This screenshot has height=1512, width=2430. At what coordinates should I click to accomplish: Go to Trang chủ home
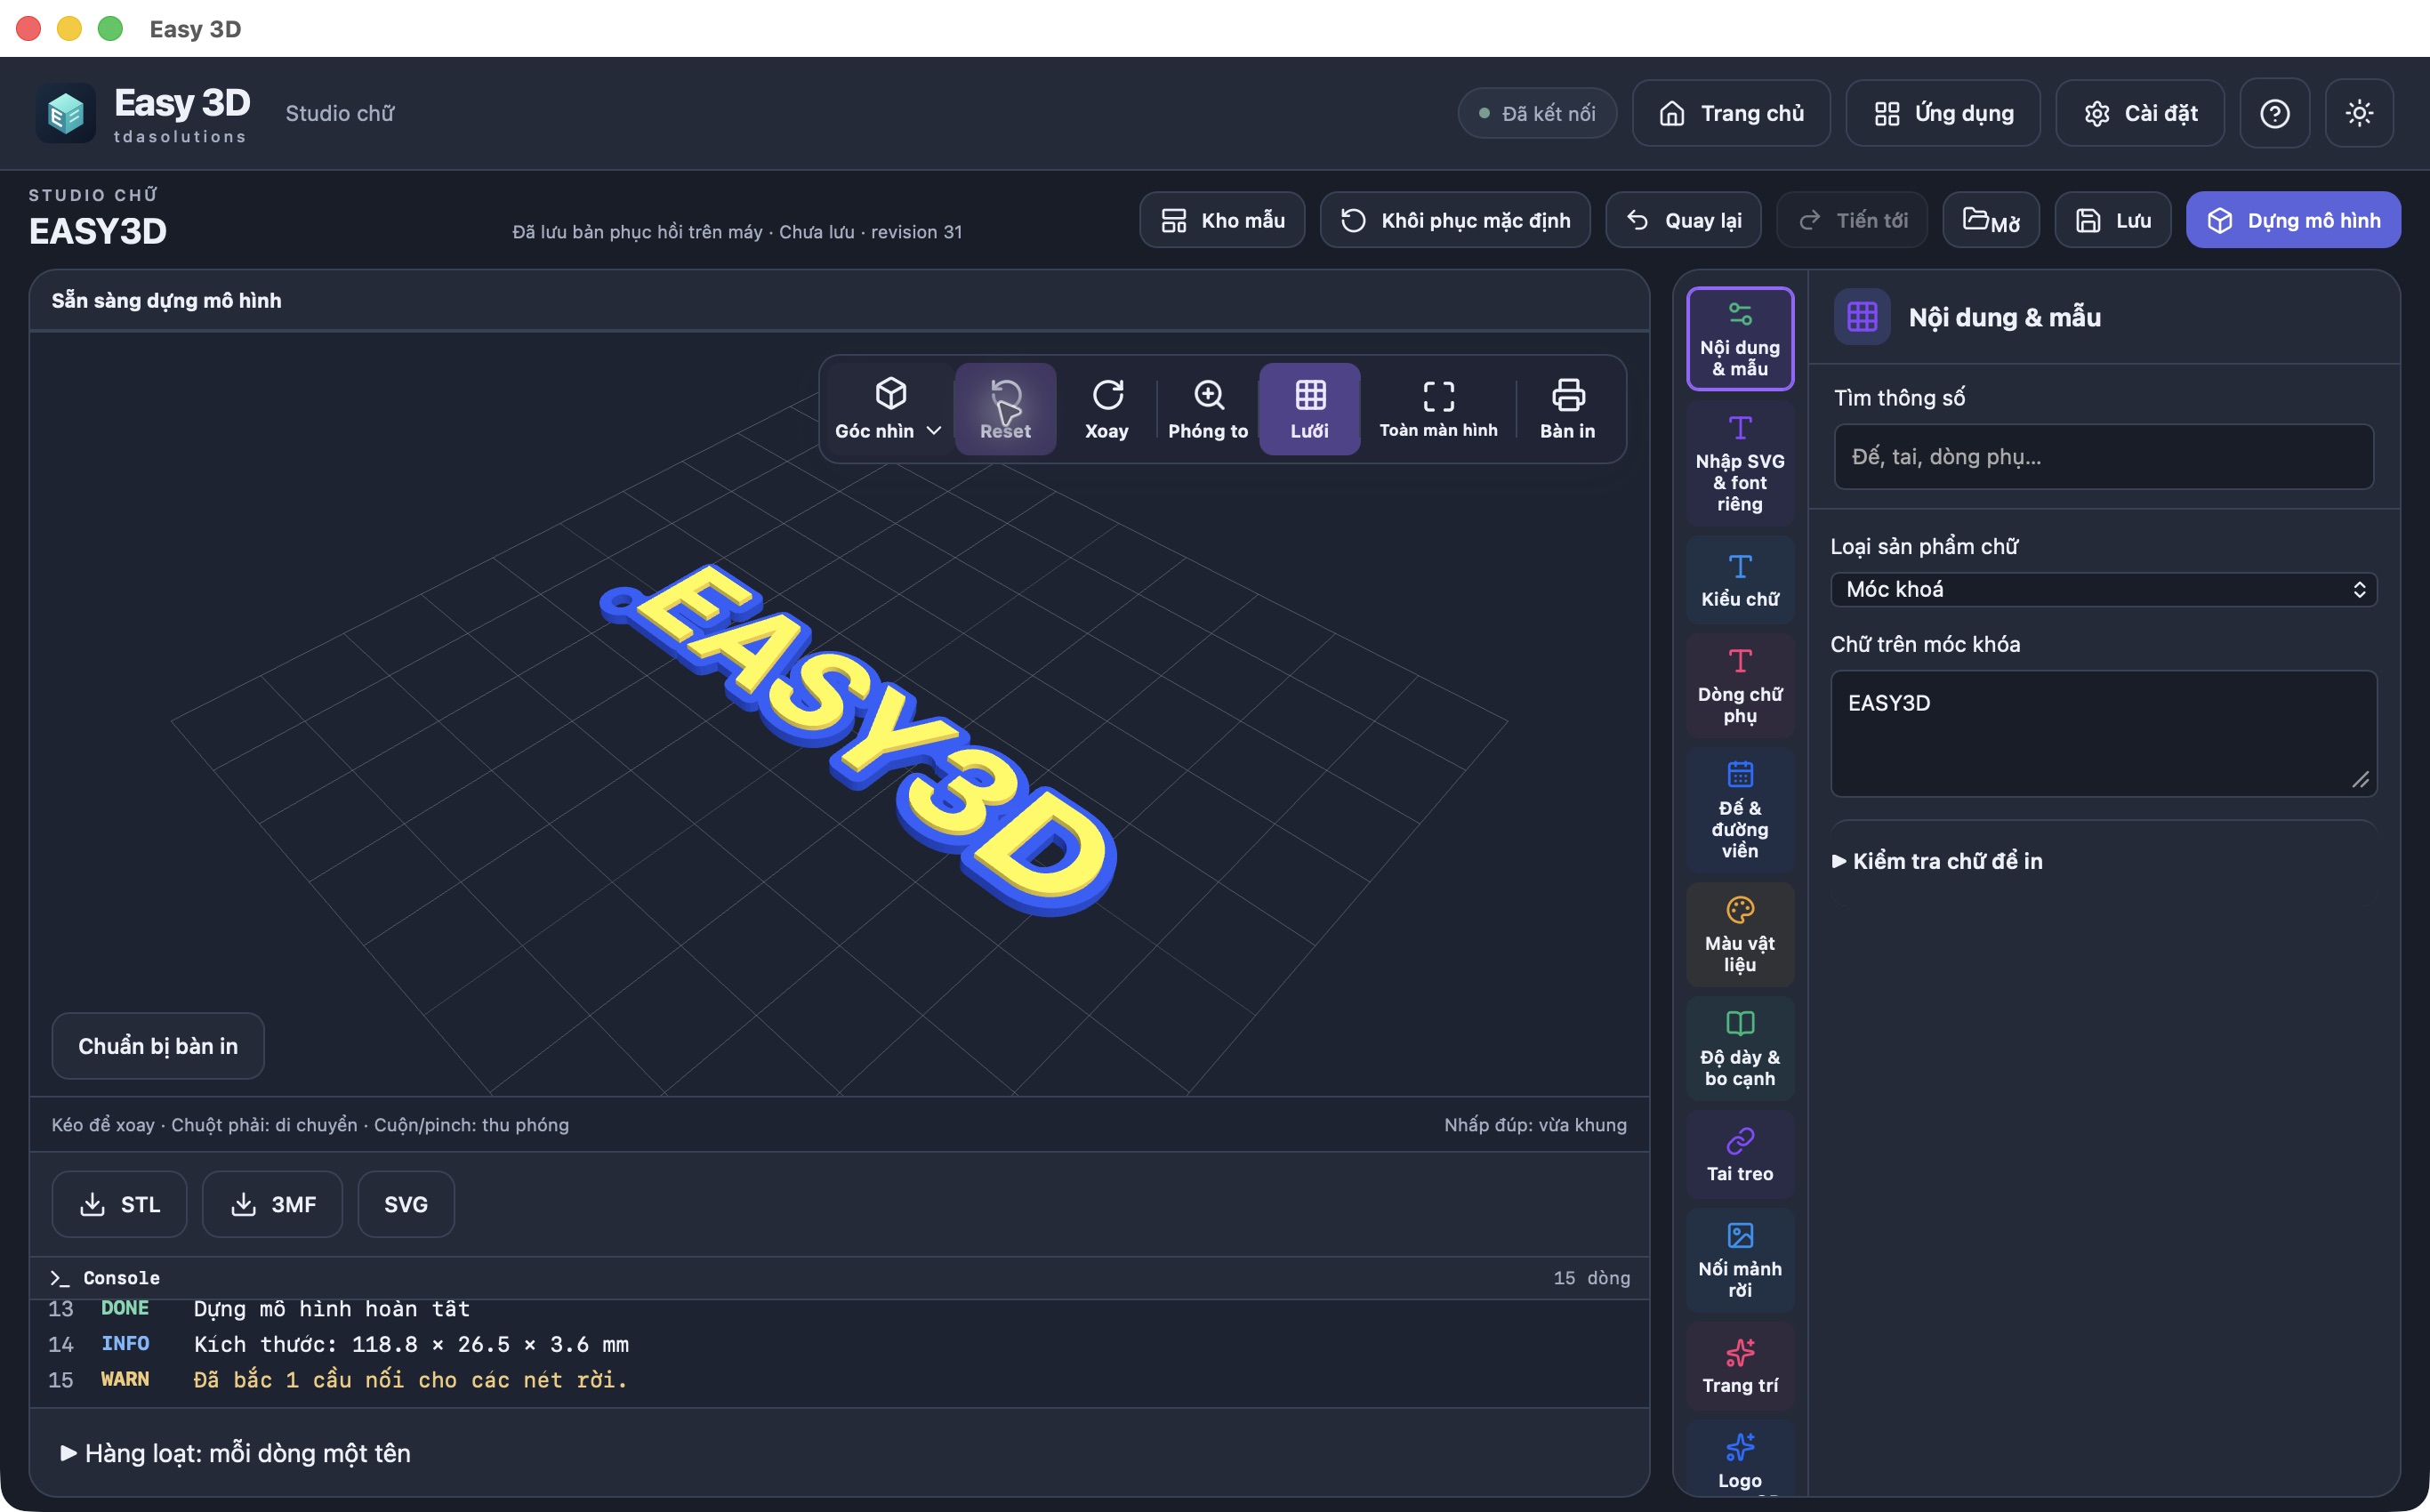pos(1731,113)
